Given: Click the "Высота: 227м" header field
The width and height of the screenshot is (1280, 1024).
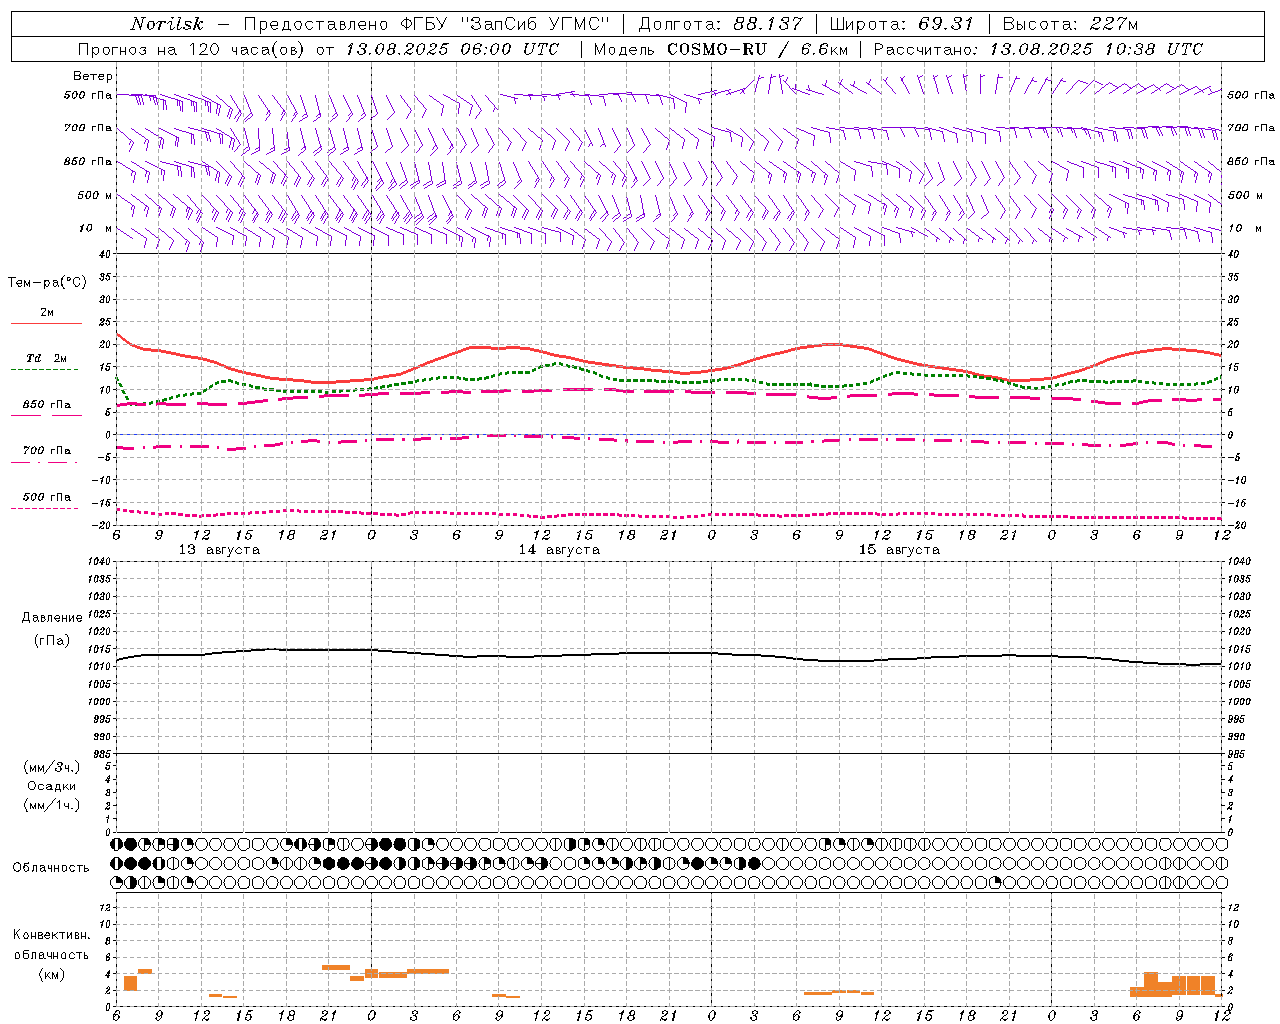Looking at the screenshot, I should [x=1069, y=24].
